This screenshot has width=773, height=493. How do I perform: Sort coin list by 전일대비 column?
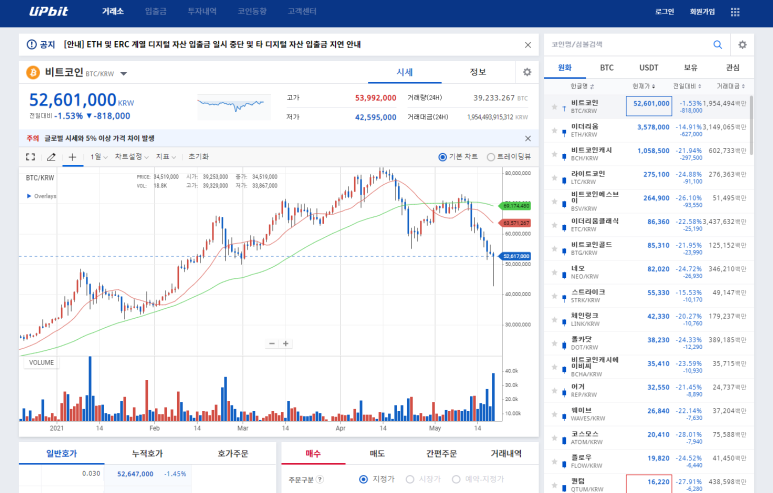pos(687,86)
